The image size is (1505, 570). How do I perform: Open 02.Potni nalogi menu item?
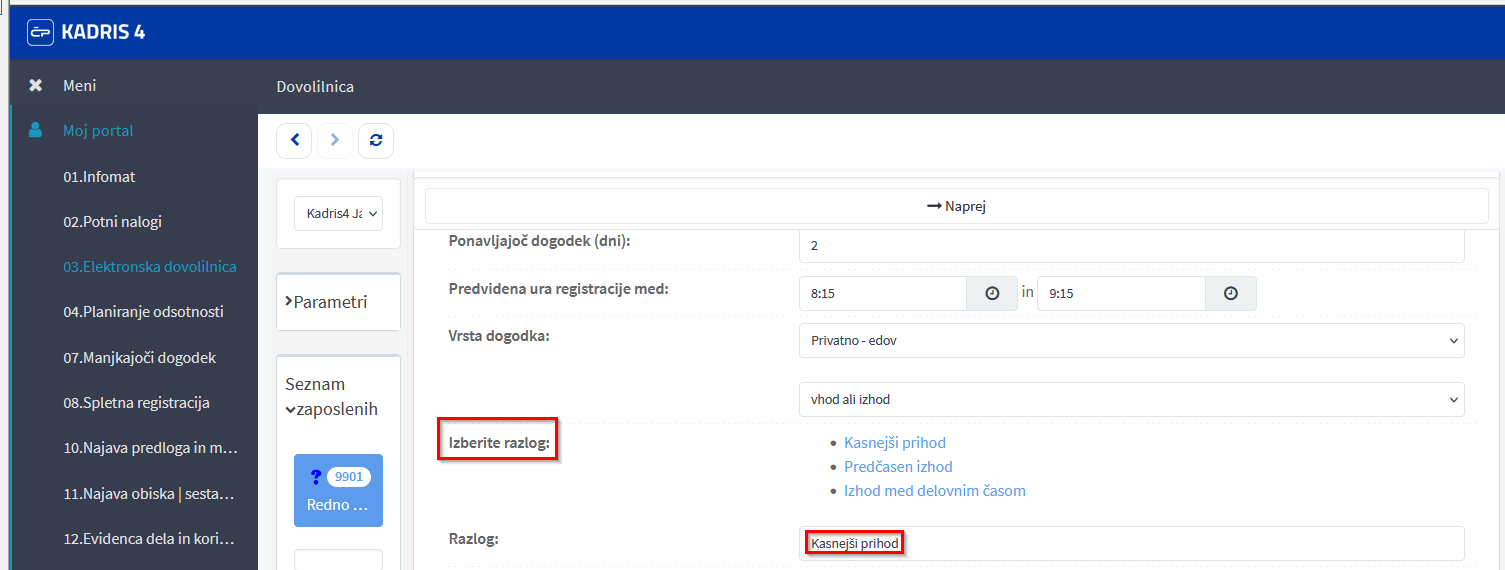[112, 222]
